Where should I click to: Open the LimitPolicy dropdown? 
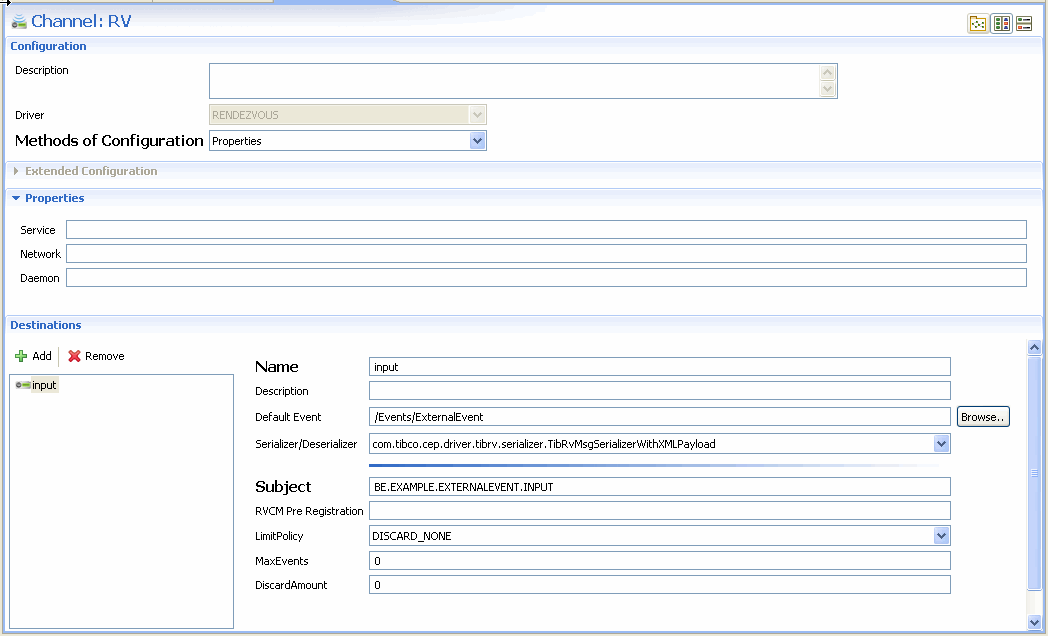941,536
